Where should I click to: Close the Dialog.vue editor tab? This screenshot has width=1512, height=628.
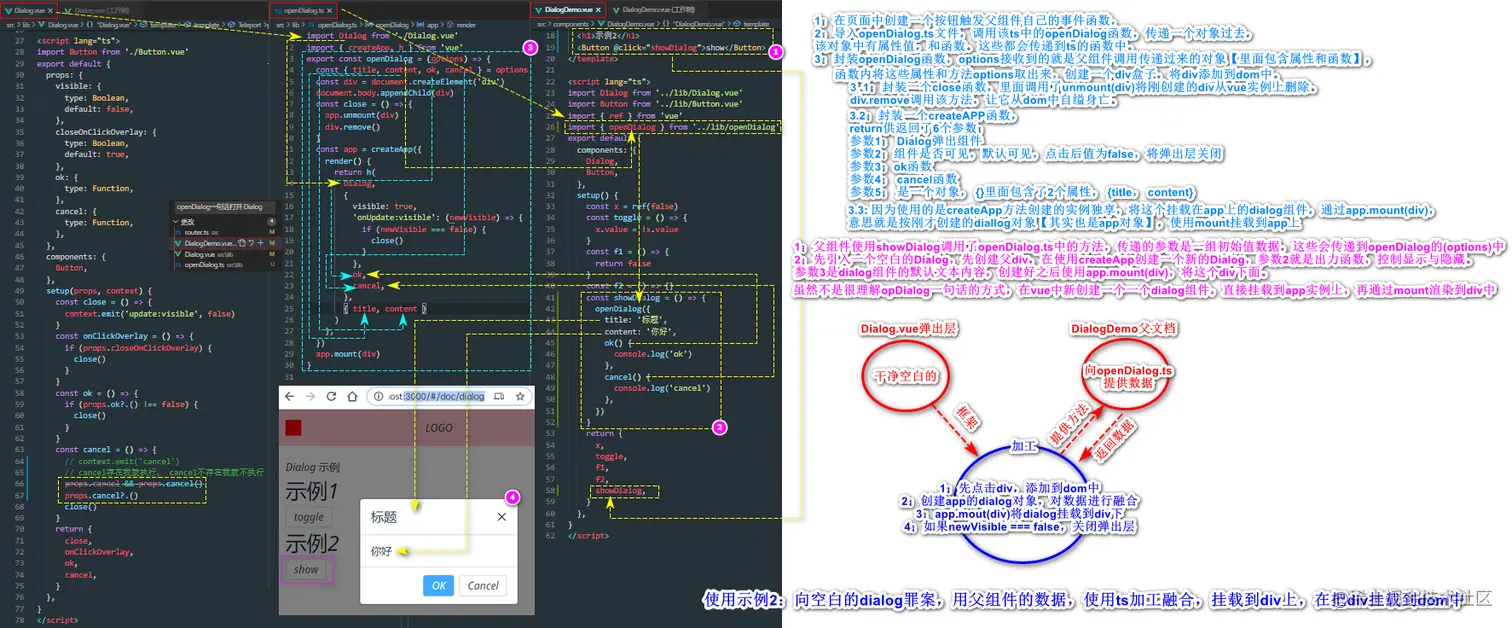click(50, 10)
